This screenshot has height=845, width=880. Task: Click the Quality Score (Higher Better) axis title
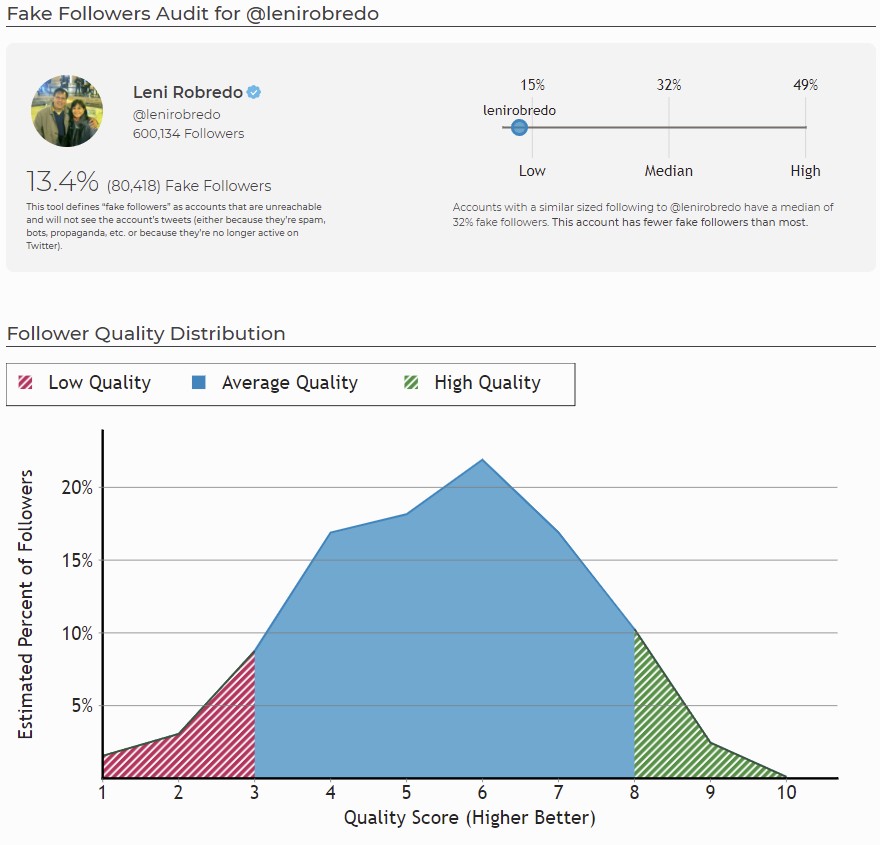470,818
